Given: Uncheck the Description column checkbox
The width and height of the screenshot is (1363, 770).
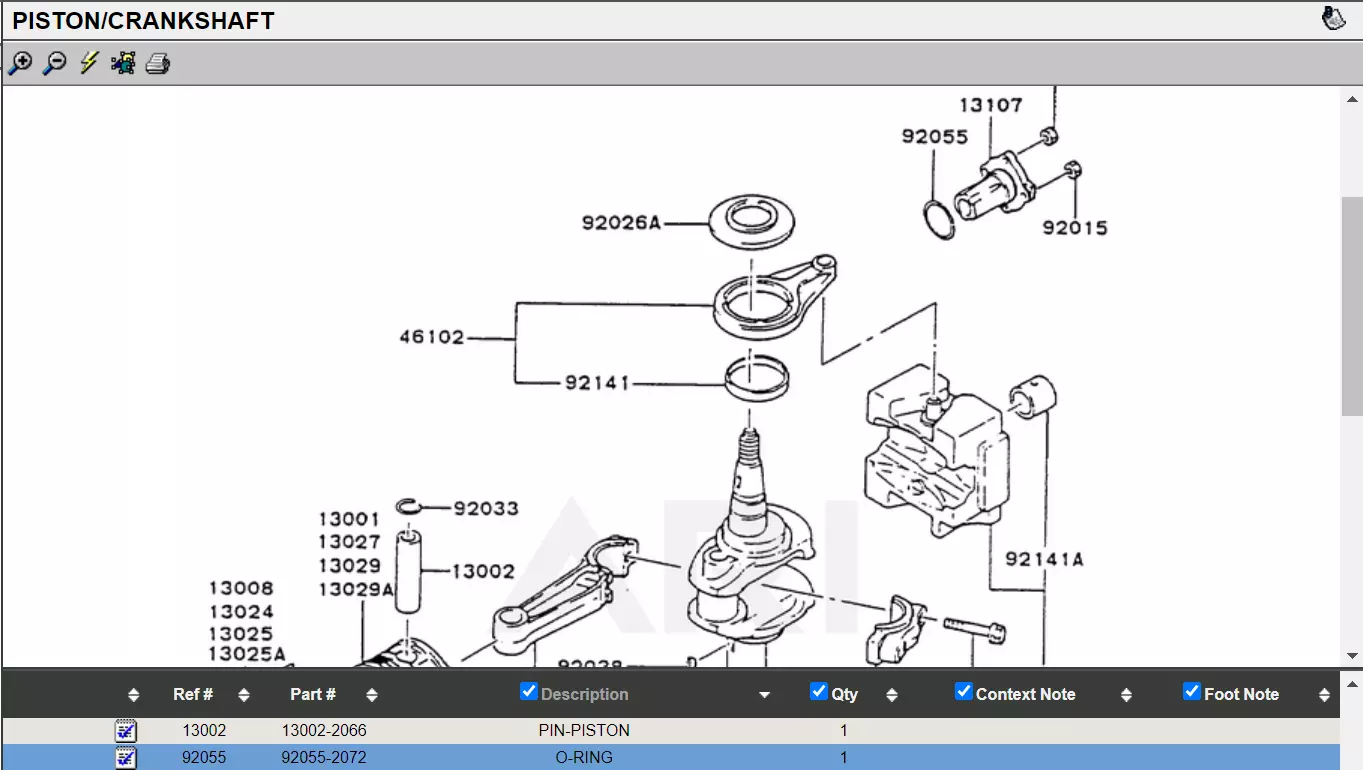Looking at the screenshot, I should [x=529, y=692].
